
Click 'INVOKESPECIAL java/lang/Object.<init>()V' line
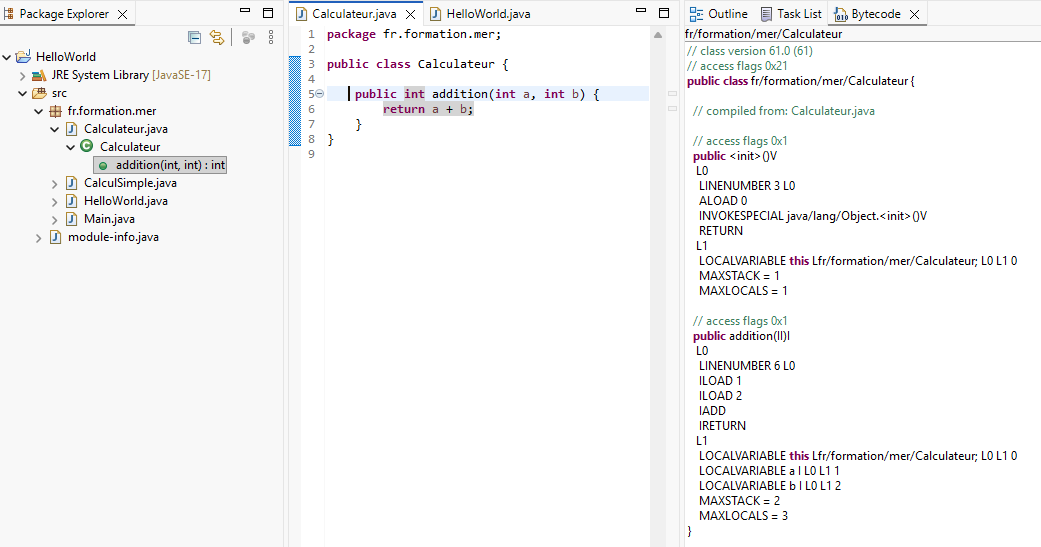pyautogui.click(x=813, y=216)
